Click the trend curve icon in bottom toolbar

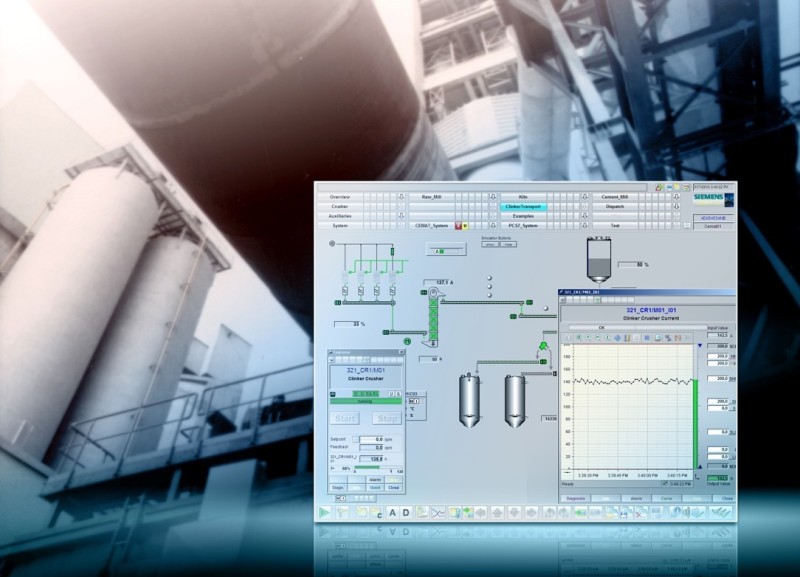pyautogui.click(x=437, y=512)
